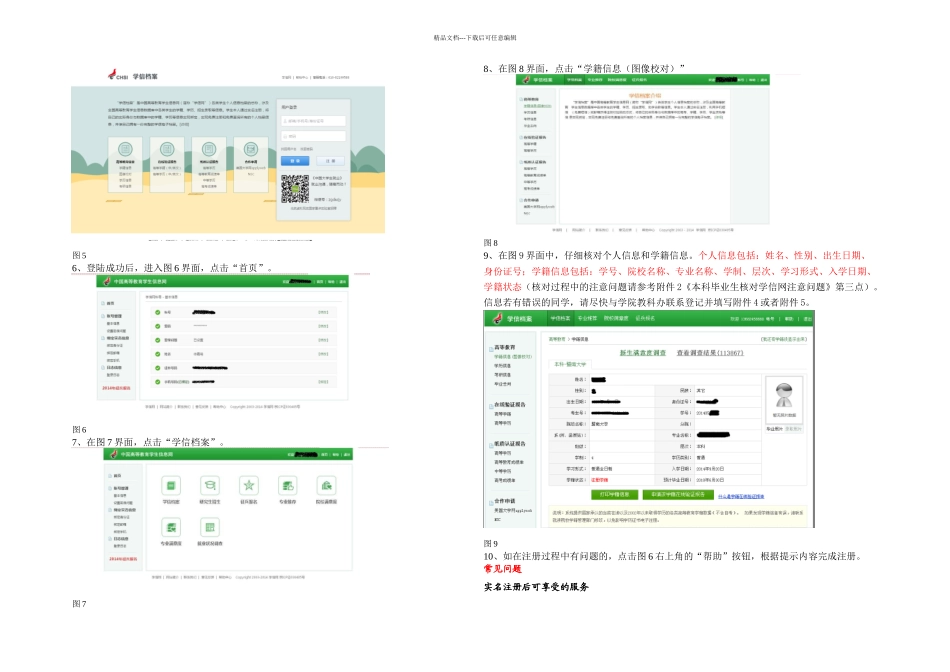
Task: Click the 合作申请 sidebar heading in figure 9
Action: point(504,501)
